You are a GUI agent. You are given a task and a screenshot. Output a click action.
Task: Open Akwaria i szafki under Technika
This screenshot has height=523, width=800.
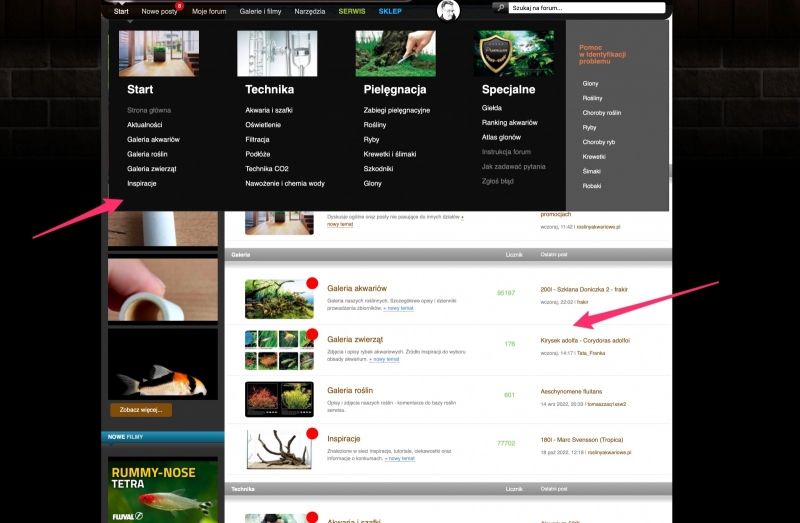(x=269, y=110)
